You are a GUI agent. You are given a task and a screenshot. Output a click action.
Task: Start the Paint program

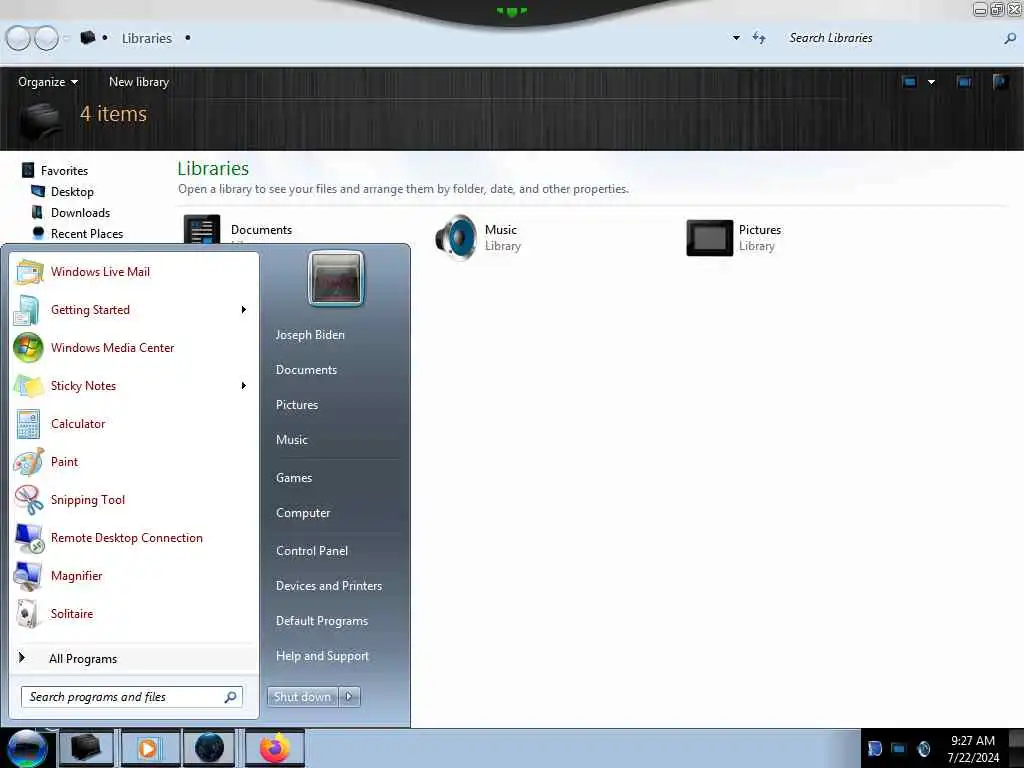135,462
